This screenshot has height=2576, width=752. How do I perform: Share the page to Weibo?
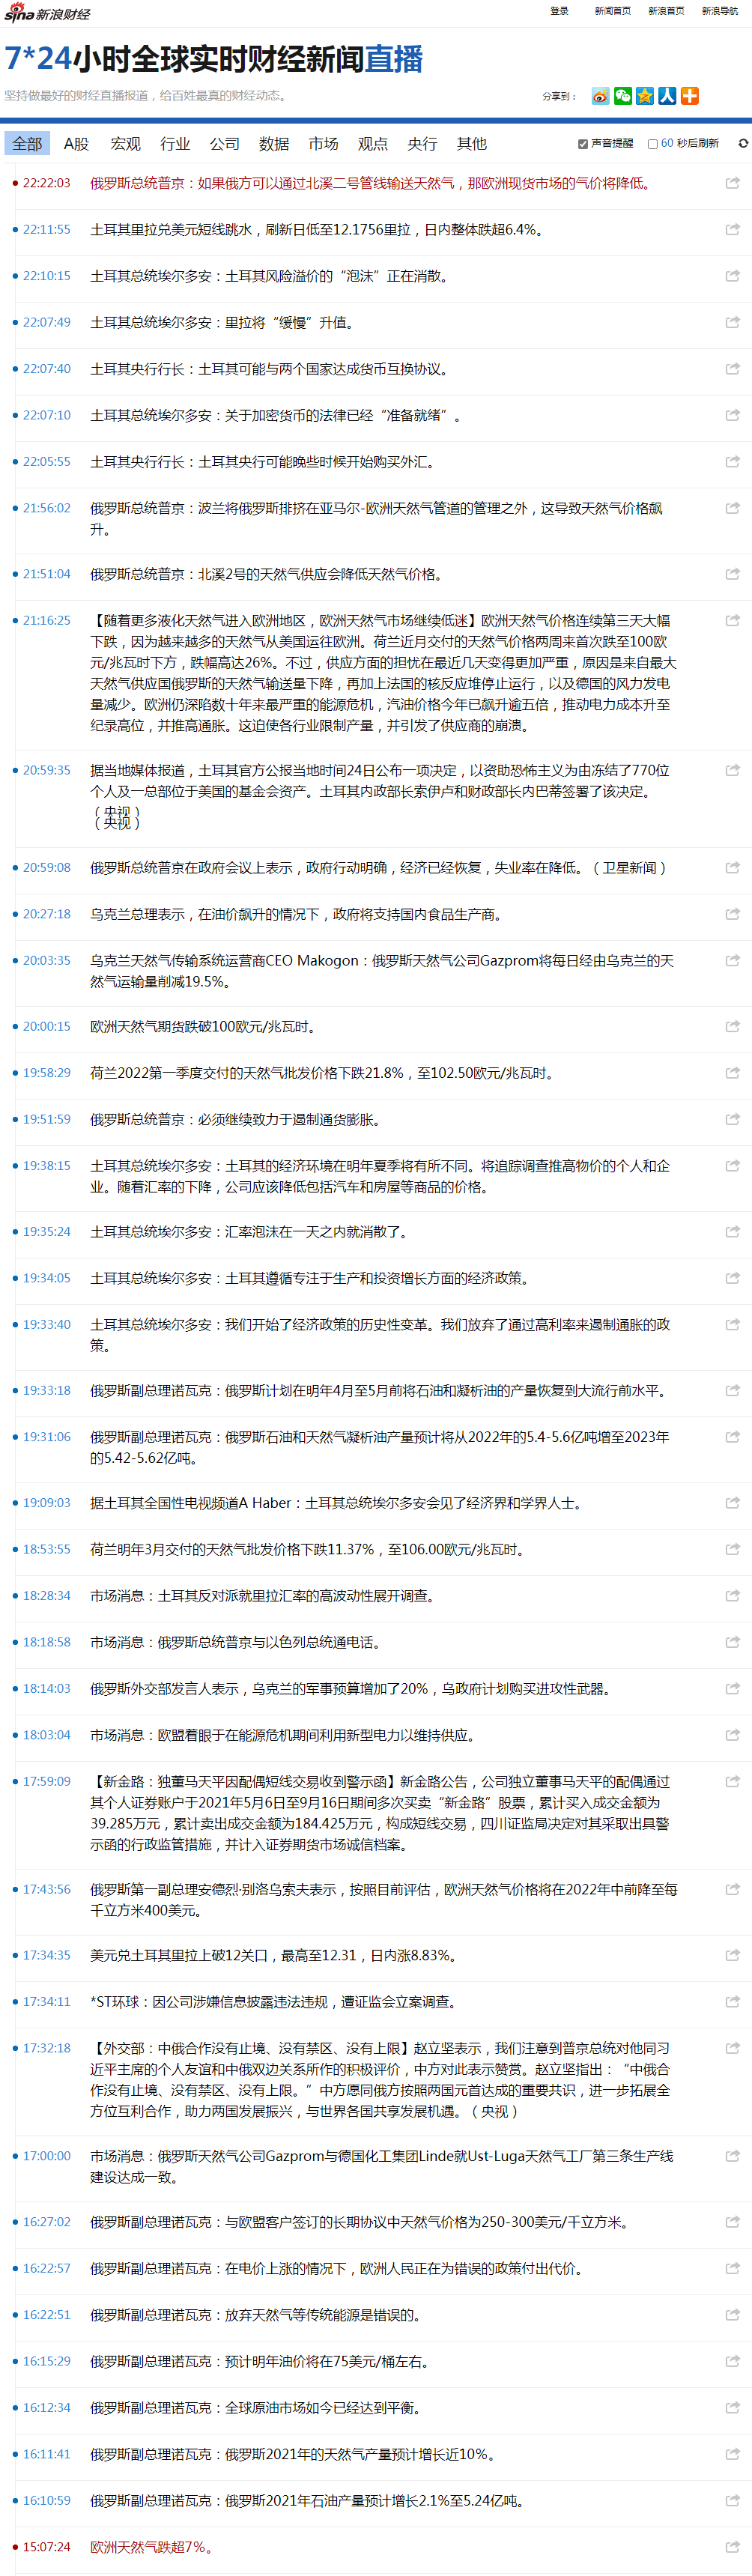[600, 96]
